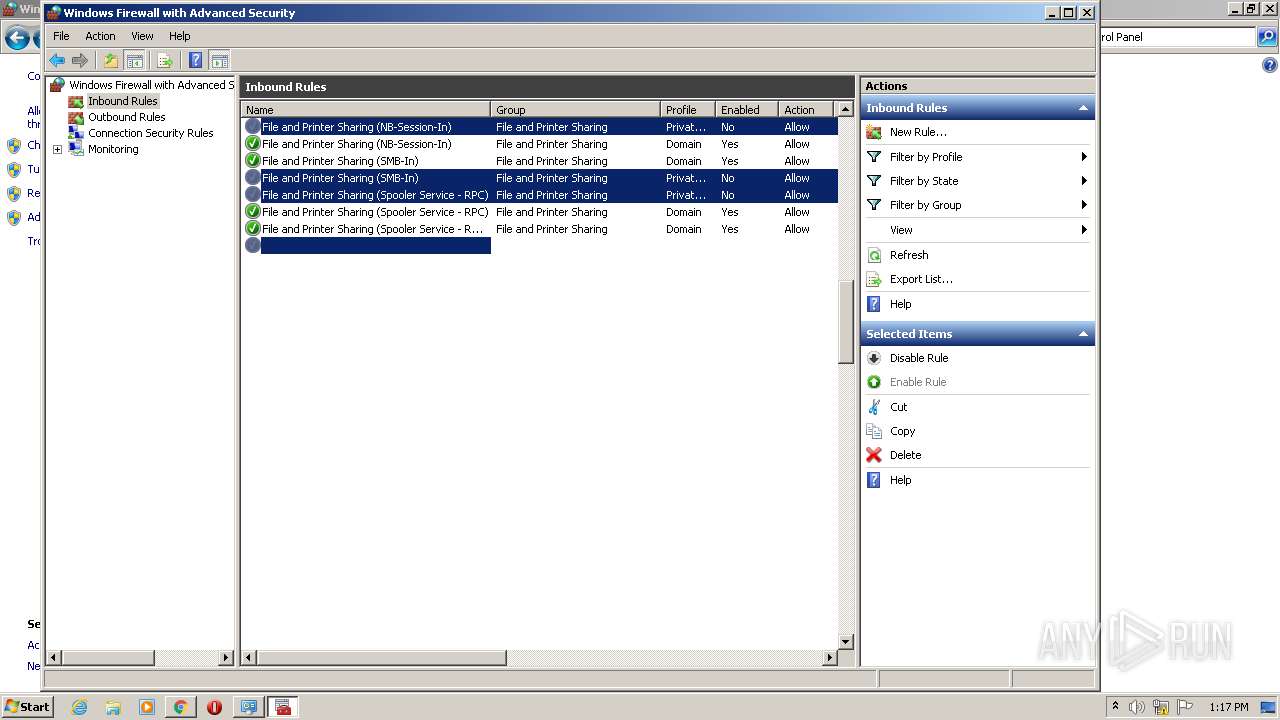Open the Action menu
This screenshot has height=720, width=1280.
click(100, 36)
